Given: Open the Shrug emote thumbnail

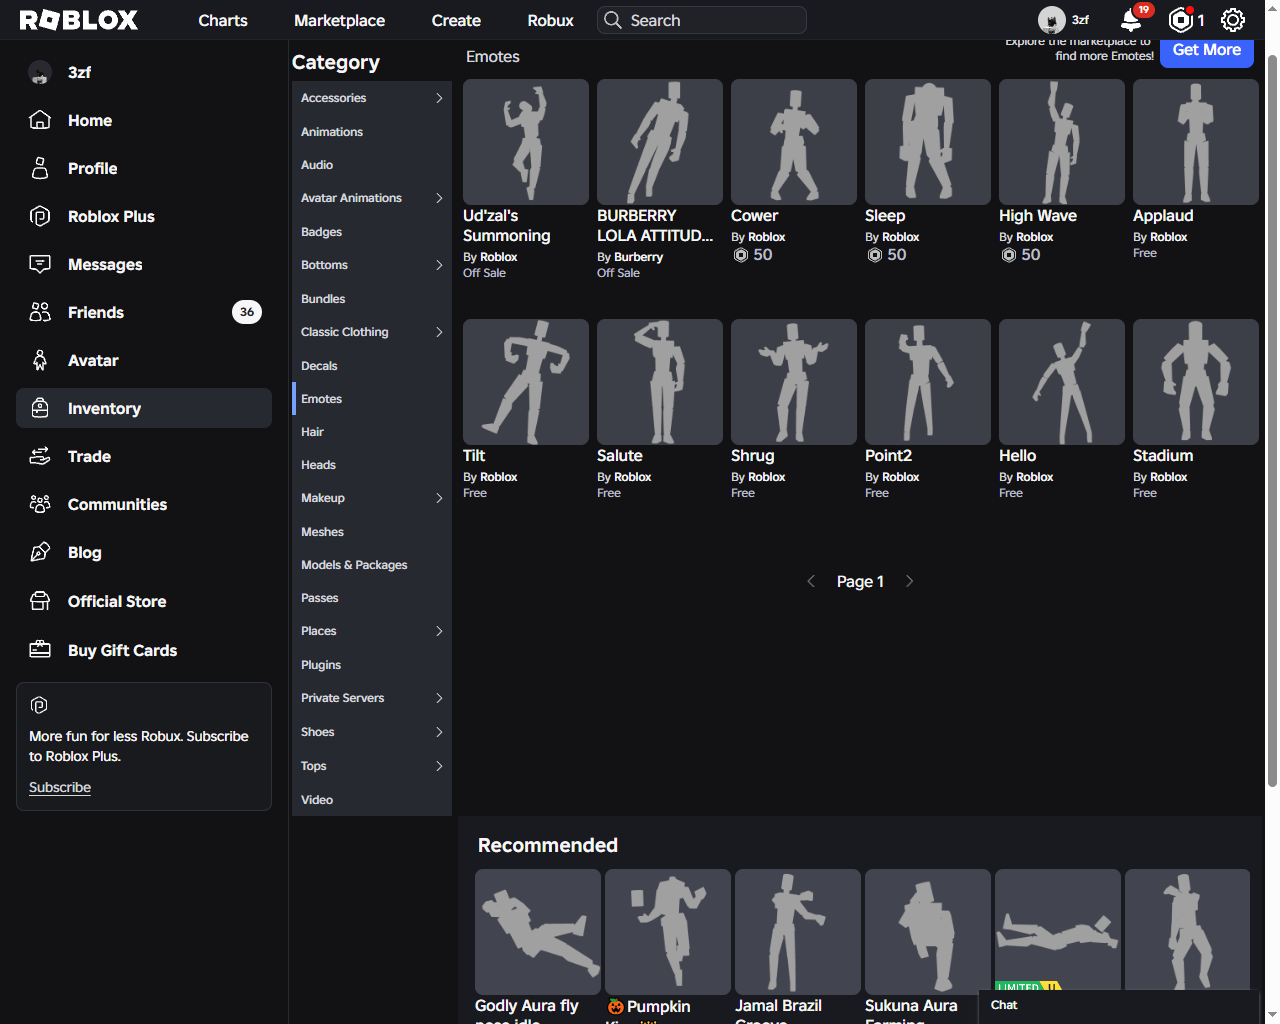Looking at the screenshot, I should (794, 382).
